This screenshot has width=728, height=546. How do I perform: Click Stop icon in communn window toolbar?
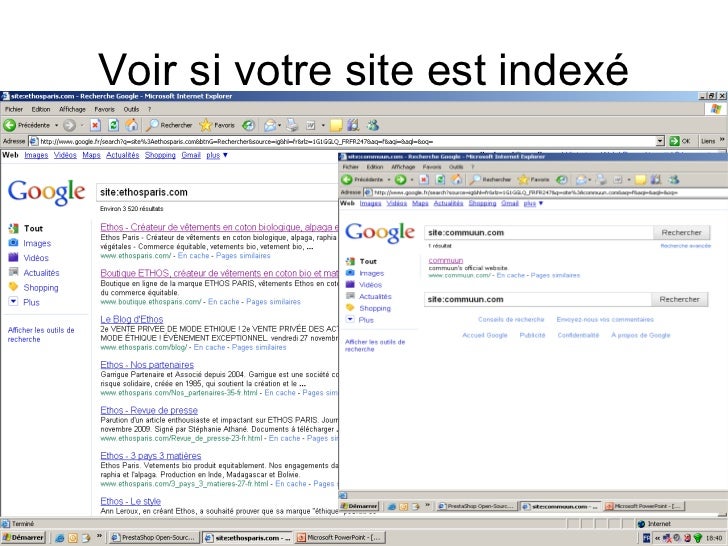click(423, 179)
